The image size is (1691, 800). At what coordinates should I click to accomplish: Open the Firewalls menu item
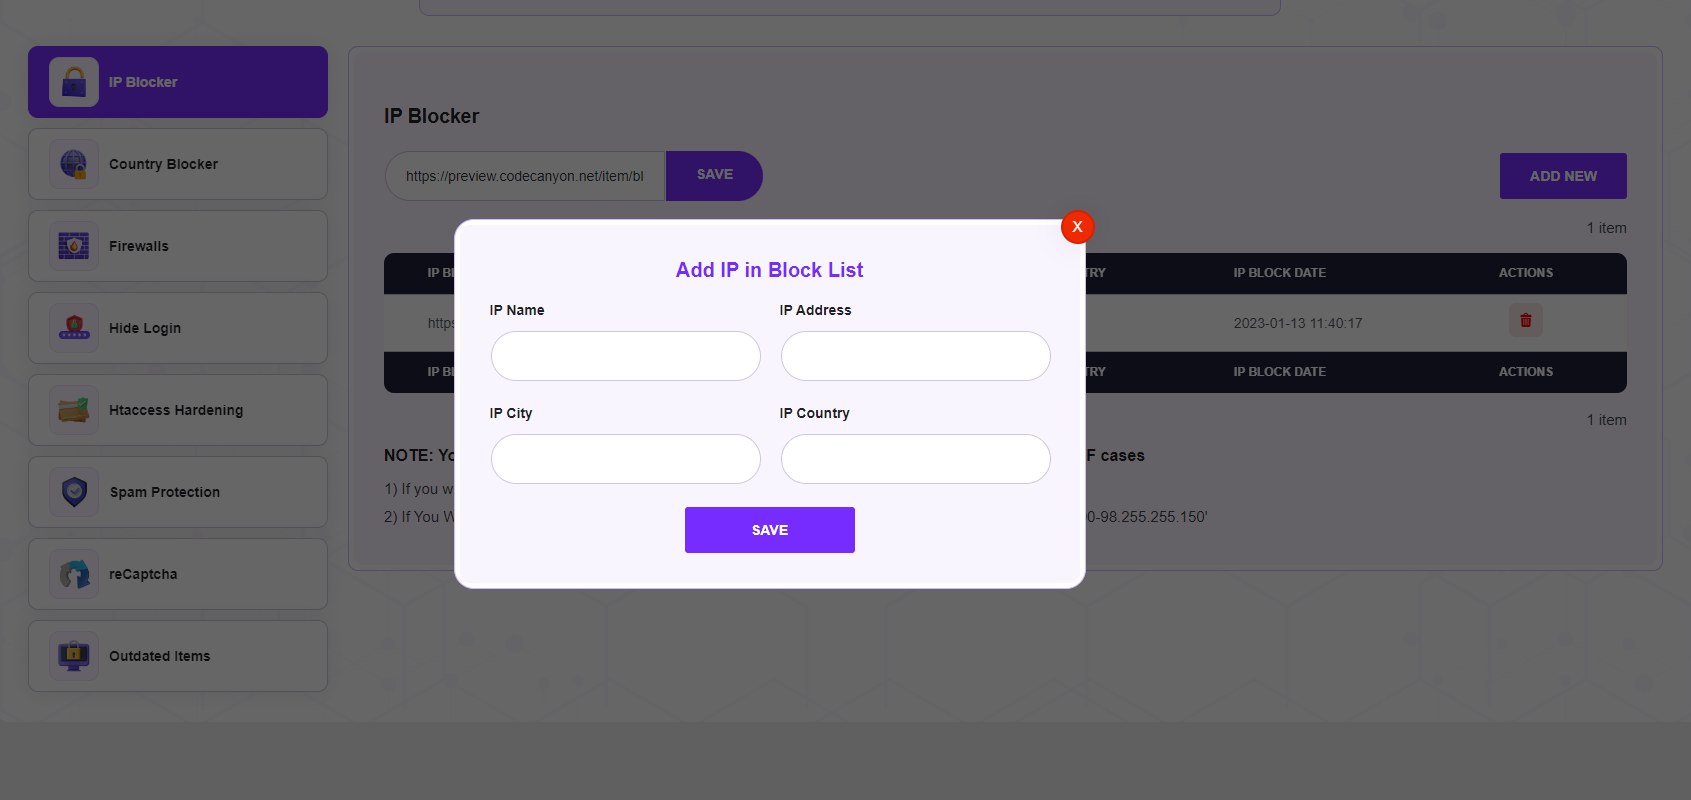178,246
